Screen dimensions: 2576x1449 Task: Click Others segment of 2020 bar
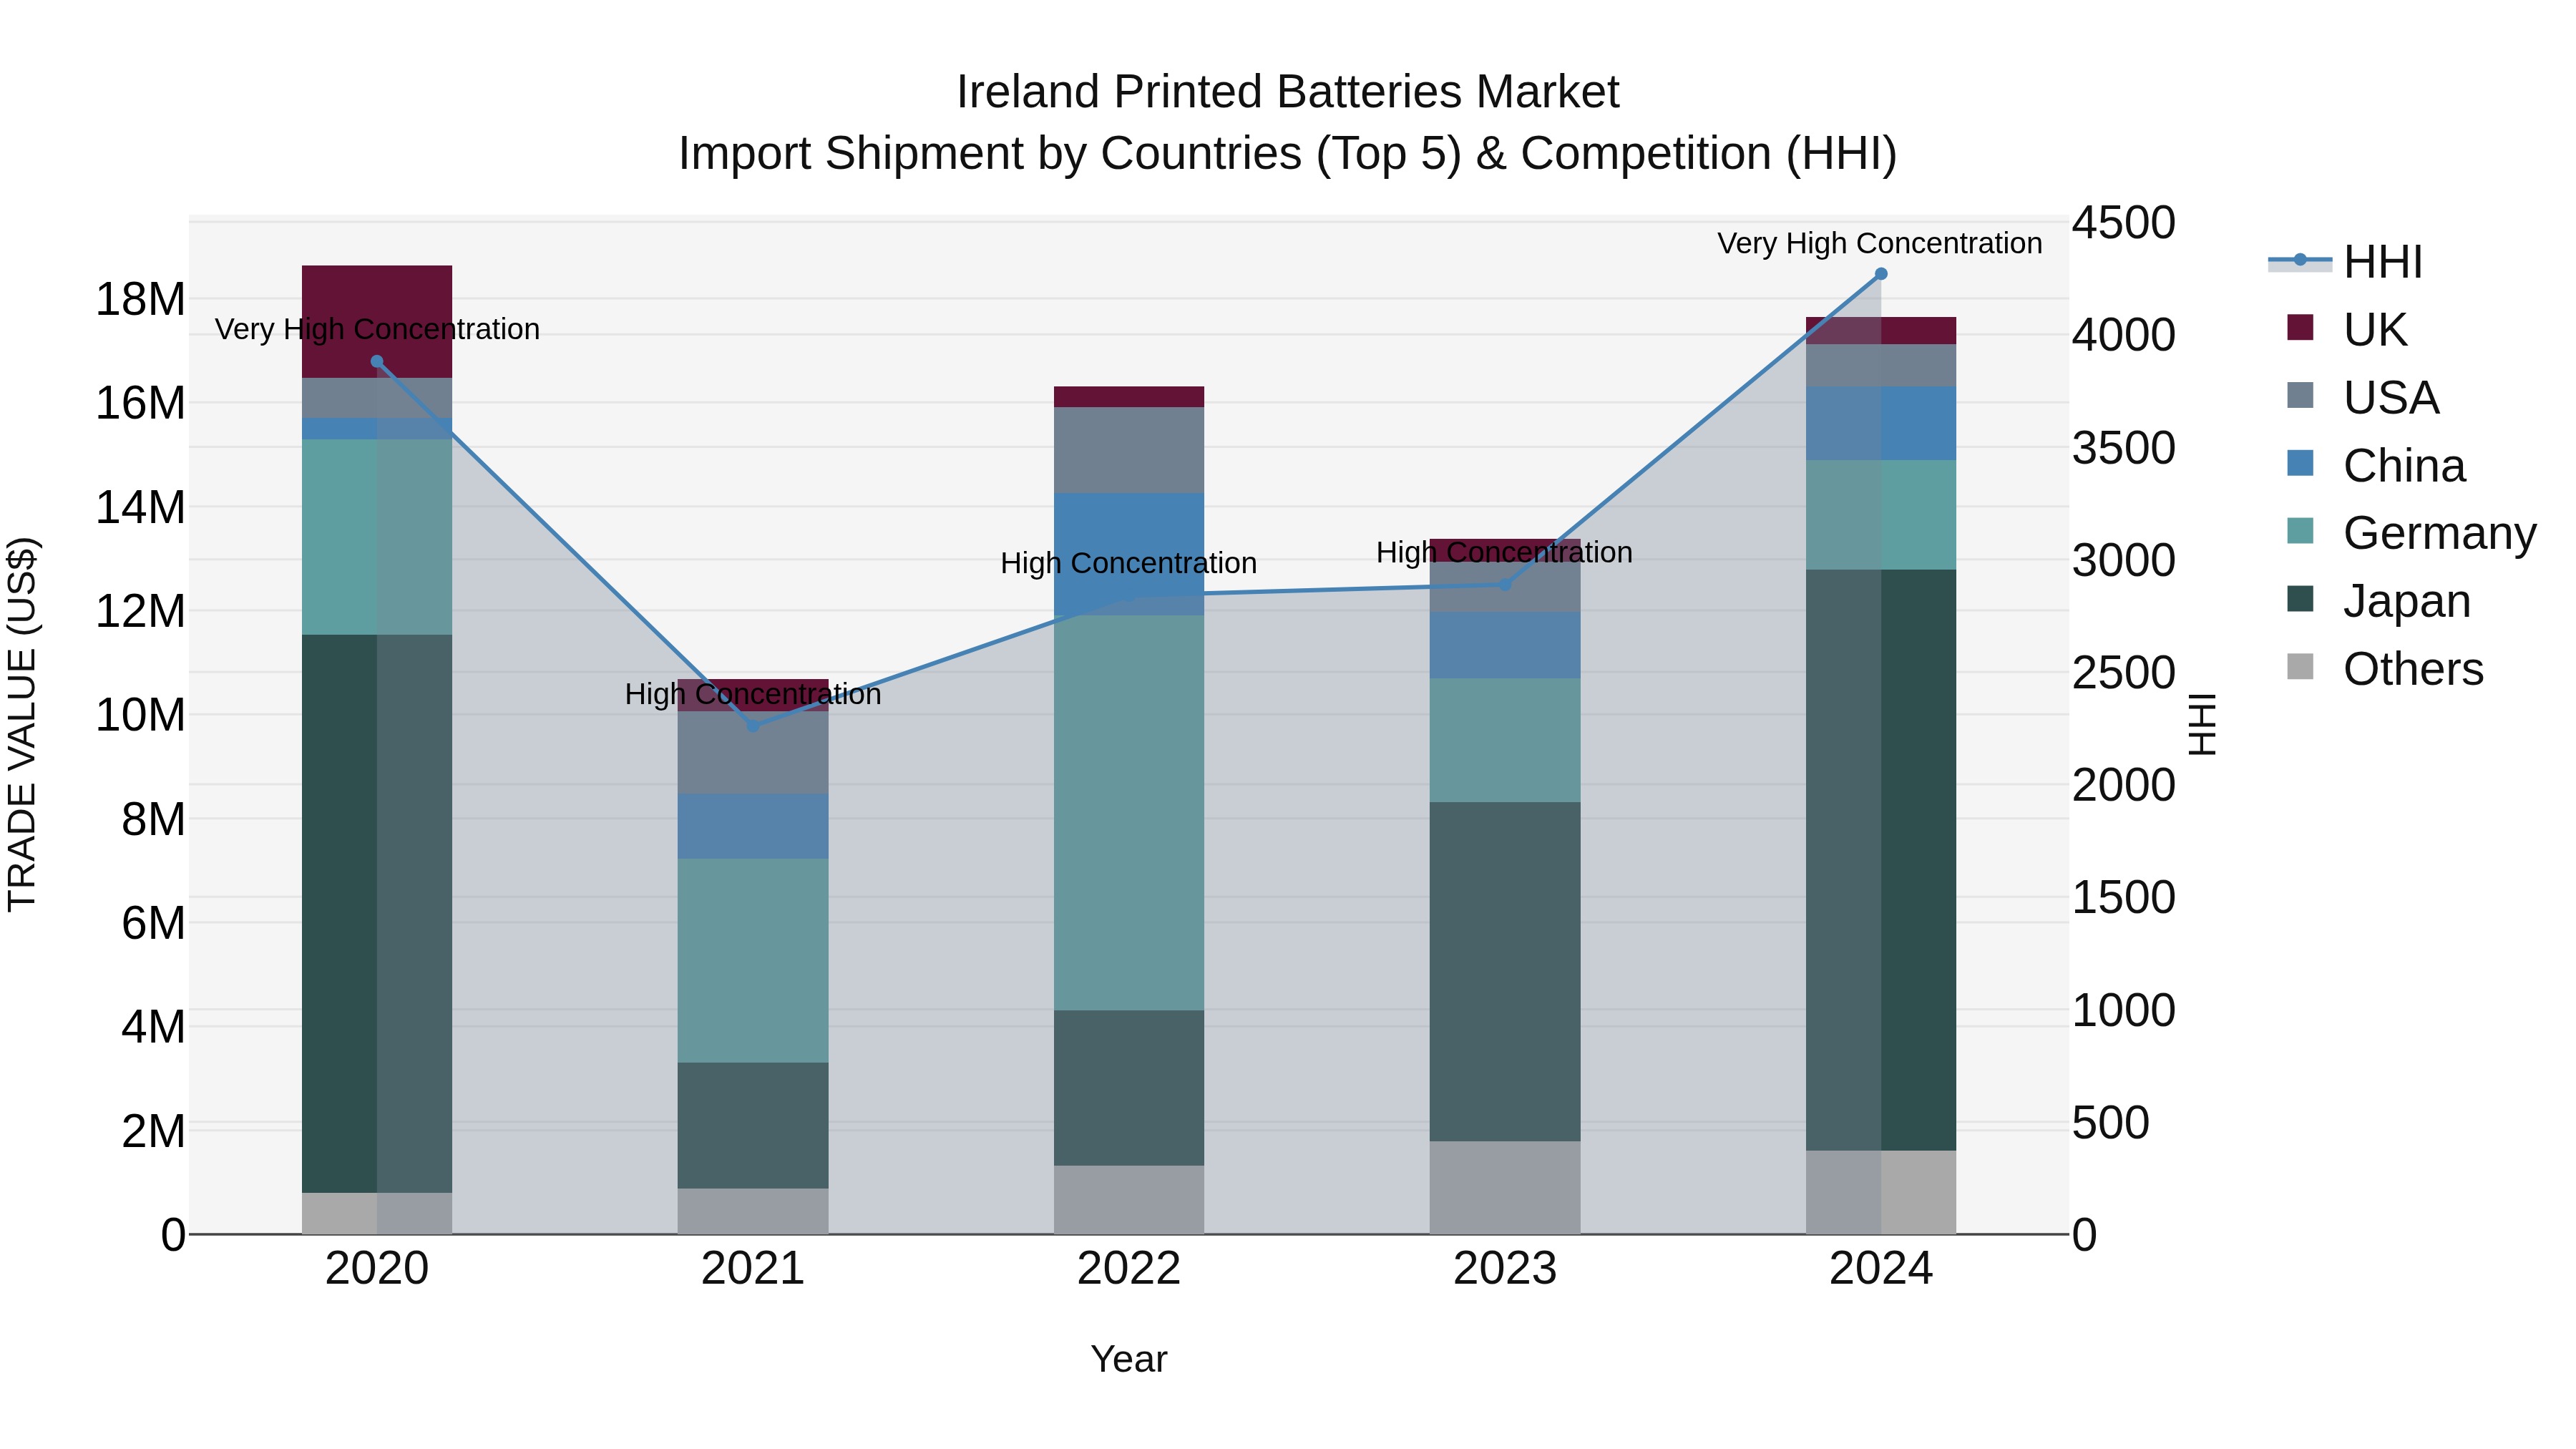(x=377, y=1213)
